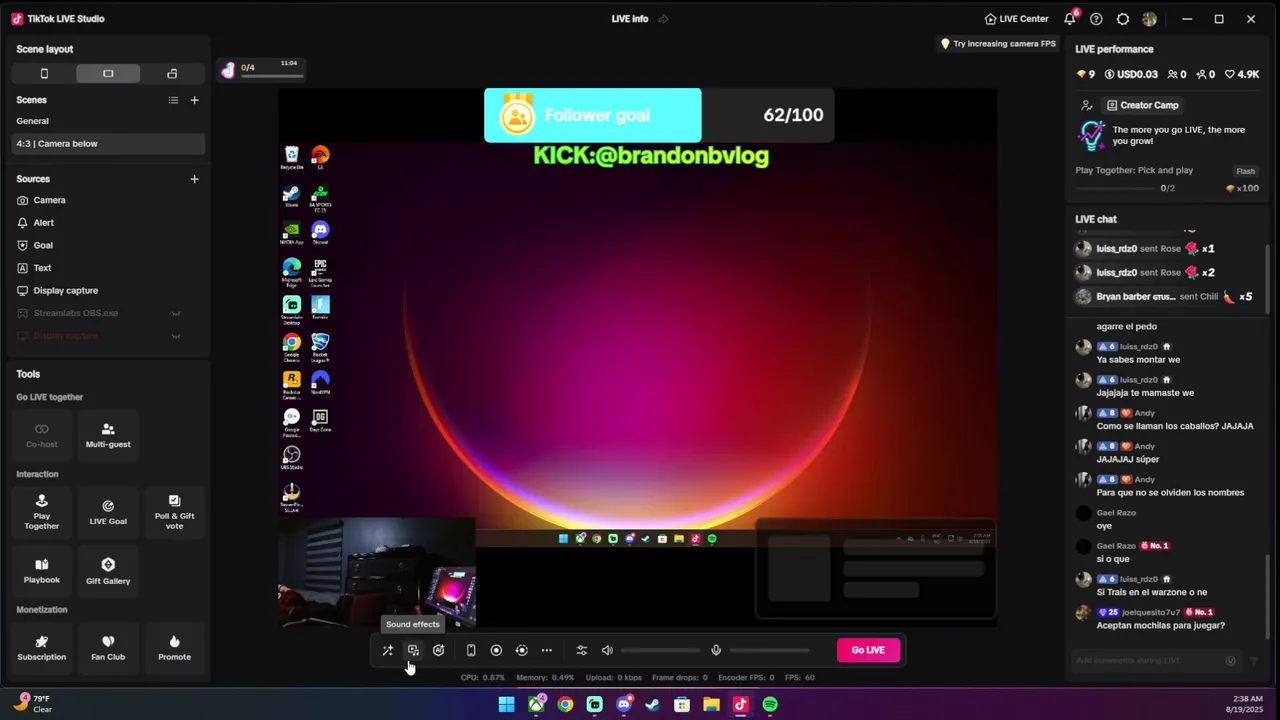Toggle visibility of Streamlabs OBS.exe source
Screen dimensions: 1280x720
176,313
